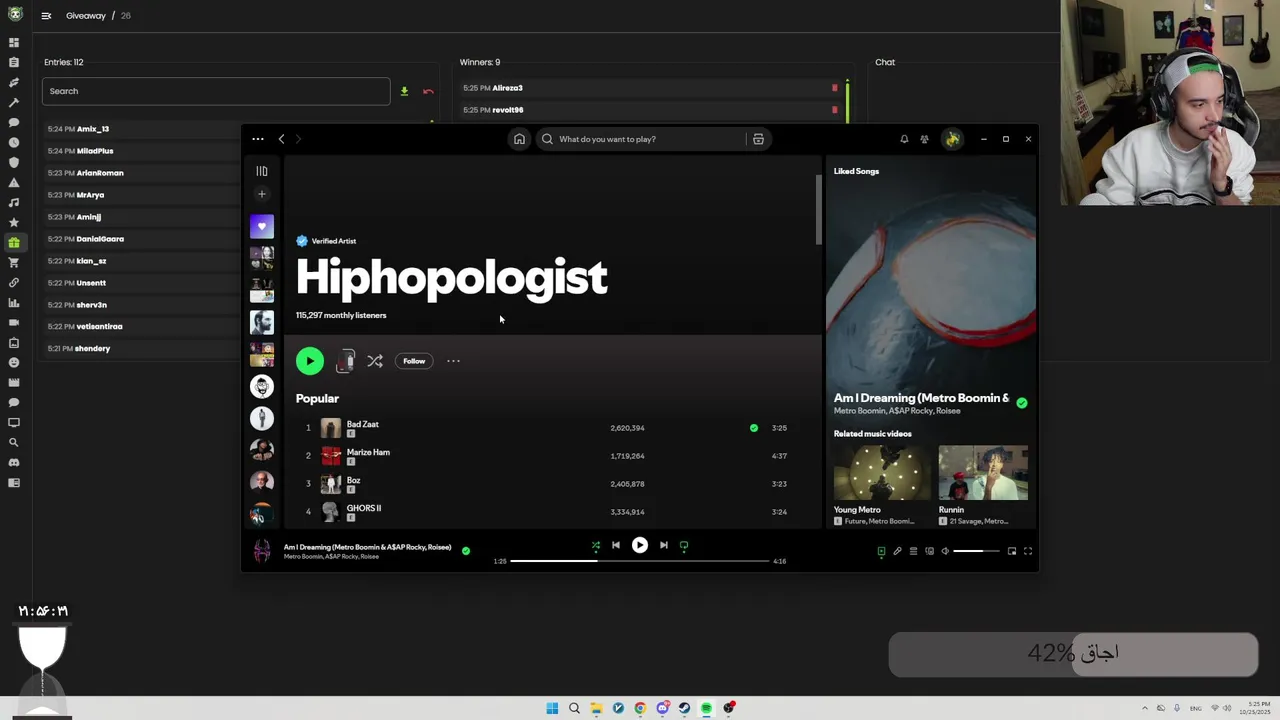Screen dimensions: 1280x720
Task: Mute Spotify with the speaker icon
Action: coord(945,551)
